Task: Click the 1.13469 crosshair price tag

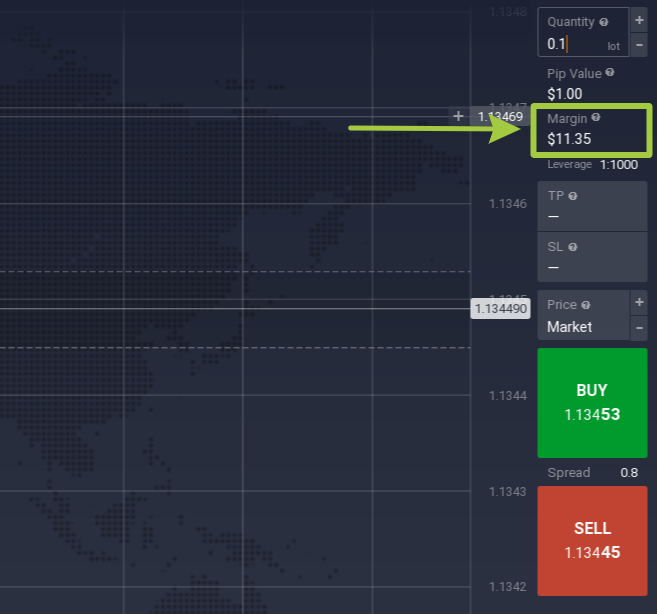Action: click(x=501, y=117)
